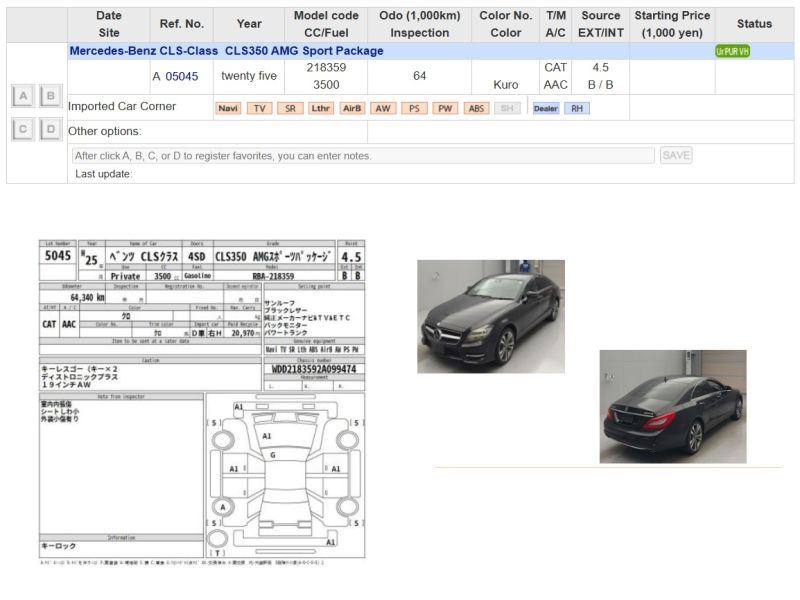Mark favorite group B button
Screen dimensions: 800x600
(x=51, y=96)
